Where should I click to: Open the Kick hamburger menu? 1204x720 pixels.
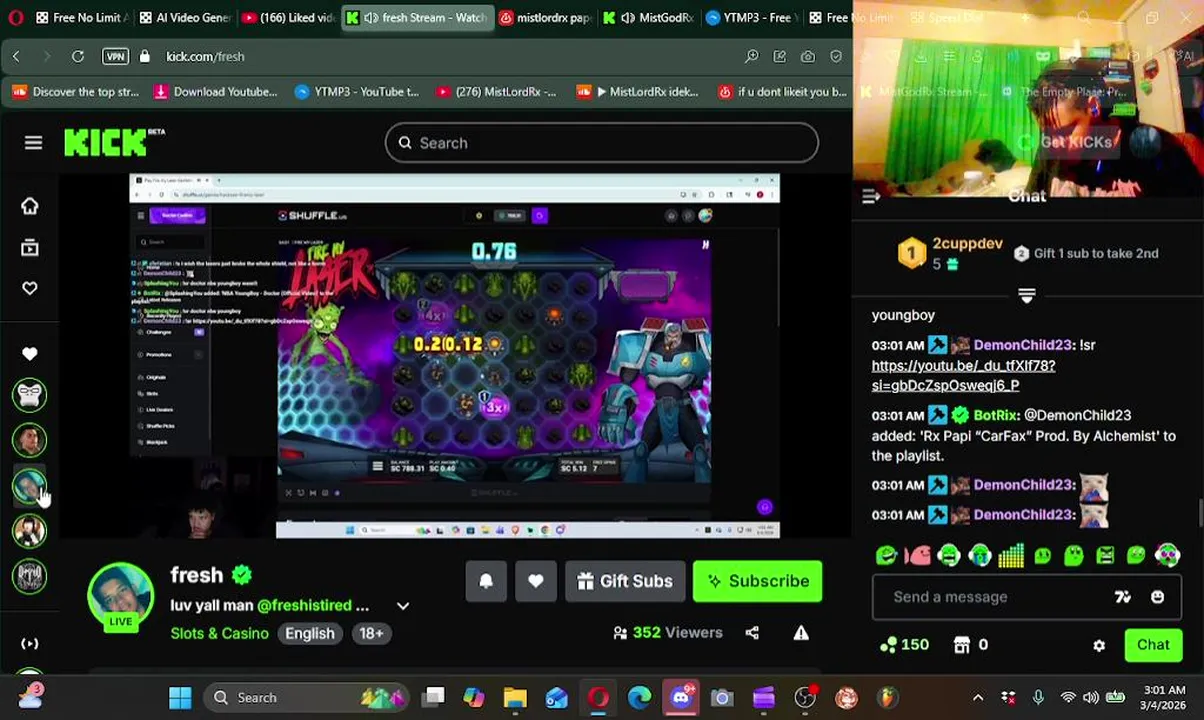[x=33, y=143]
